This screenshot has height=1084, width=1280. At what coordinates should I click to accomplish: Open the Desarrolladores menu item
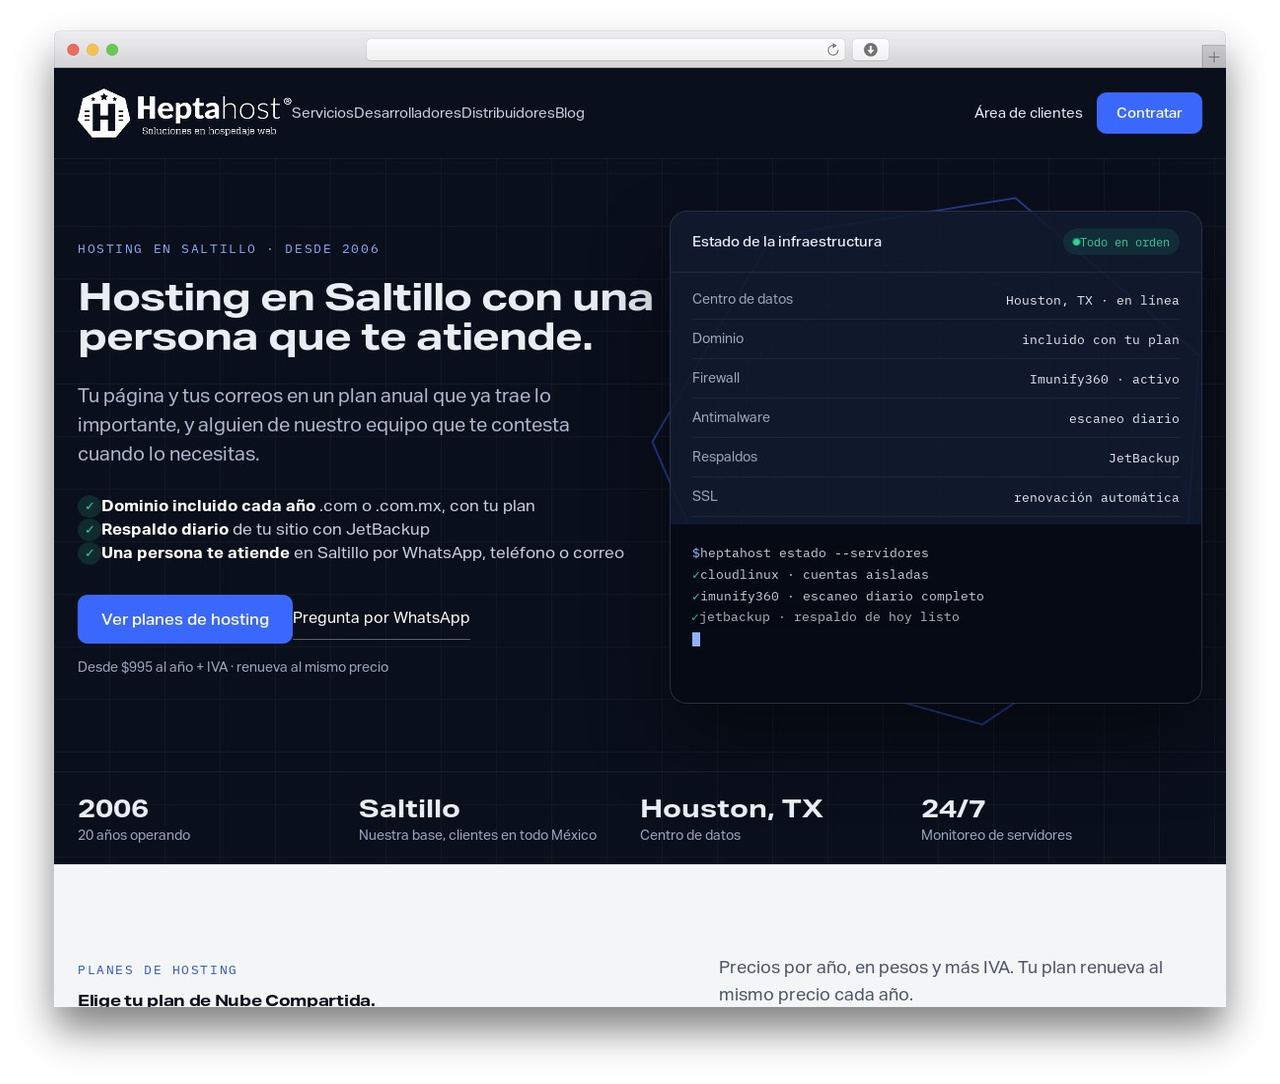(407, 113)
